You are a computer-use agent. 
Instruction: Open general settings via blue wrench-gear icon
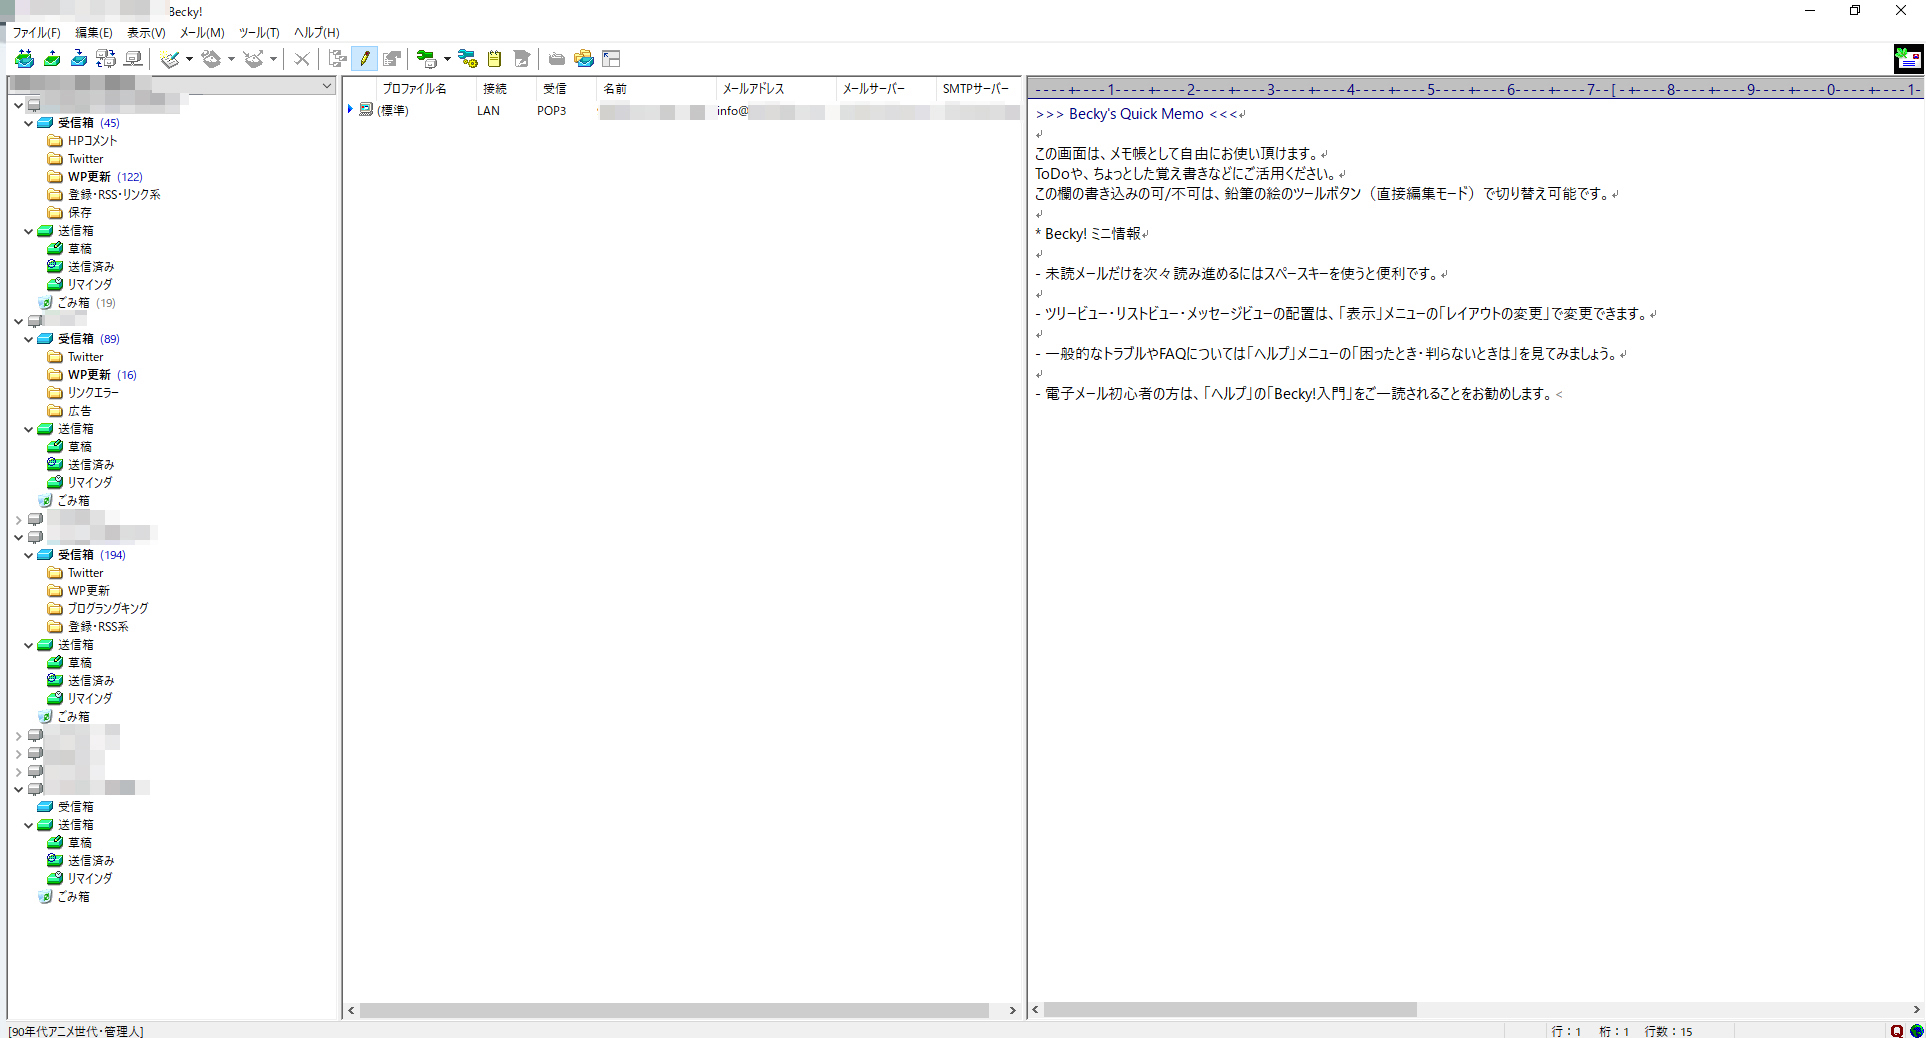point(467,59)
